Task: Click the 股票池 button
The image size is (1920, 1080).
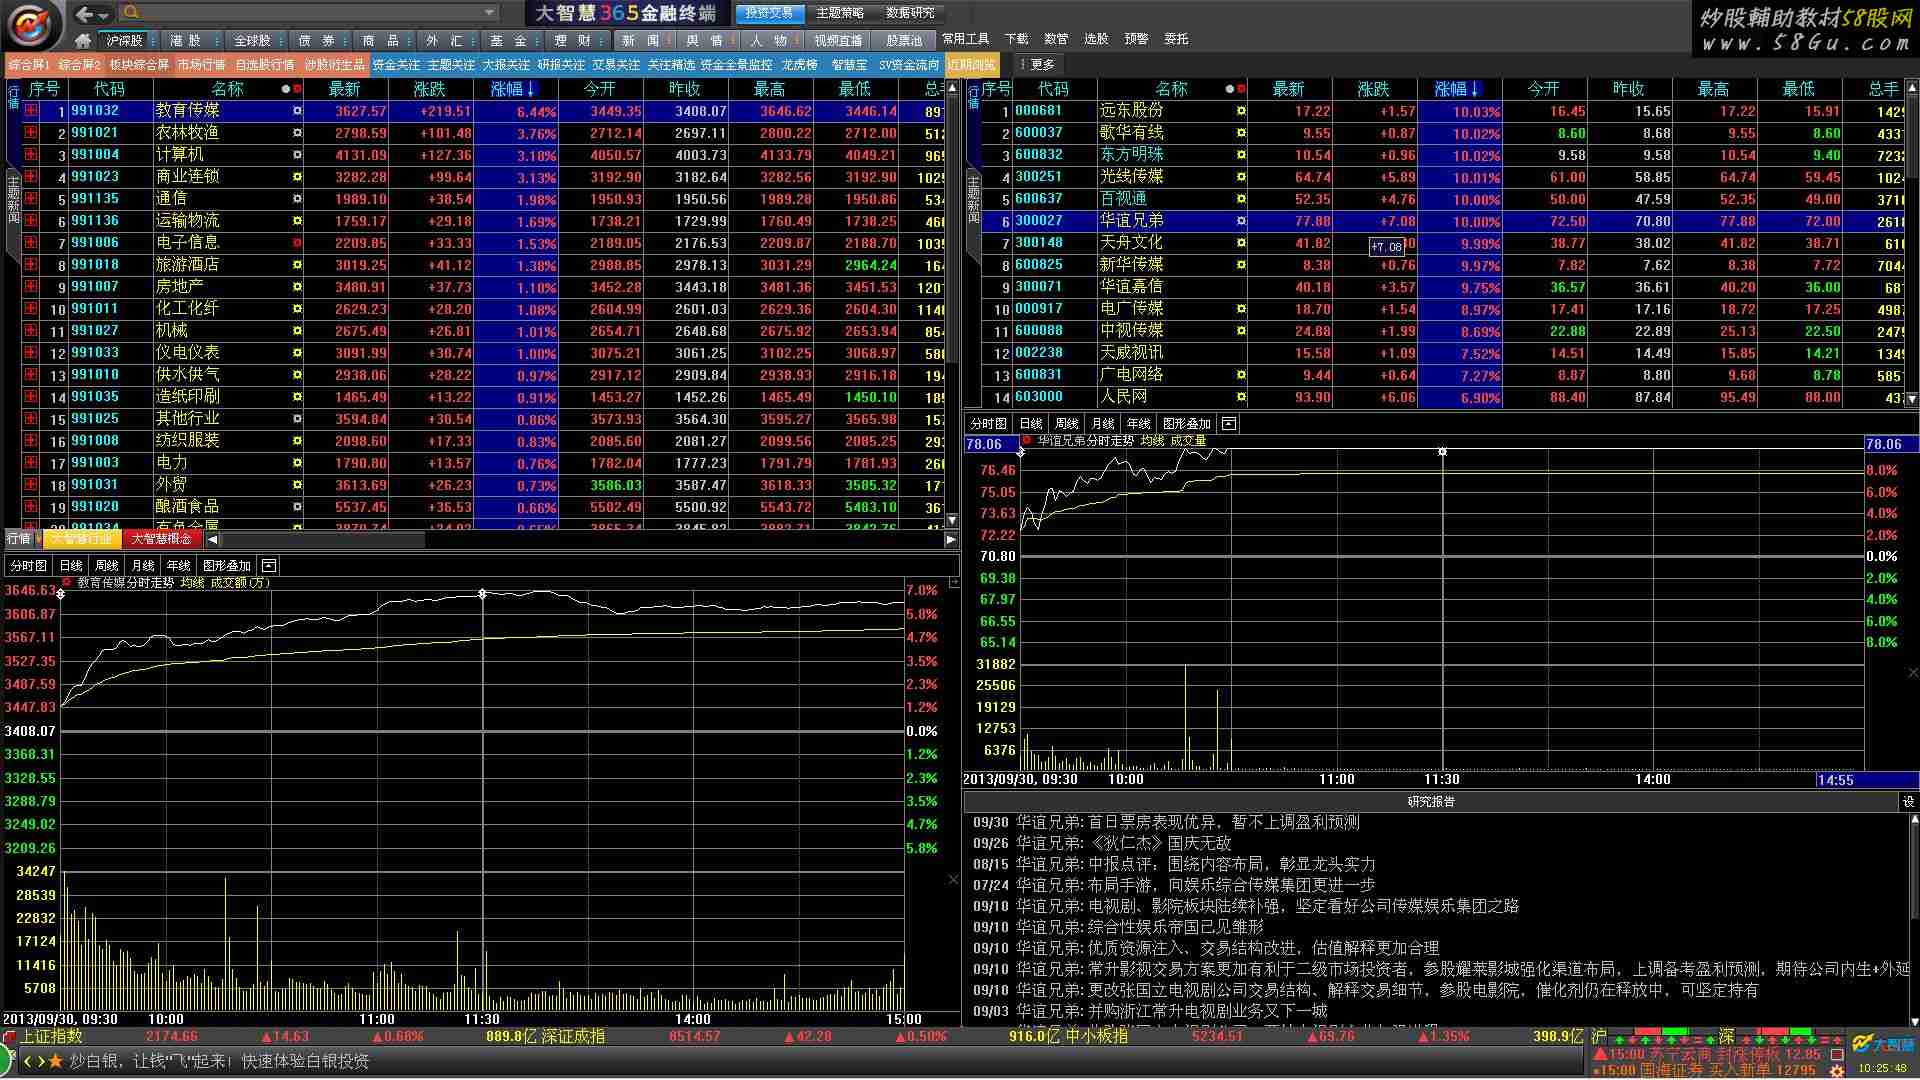Action: point(904,41)
